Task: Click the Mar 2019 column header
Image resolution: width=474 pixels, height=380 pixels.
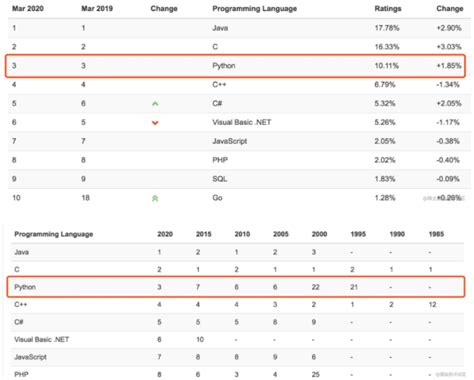Action: 97,9
